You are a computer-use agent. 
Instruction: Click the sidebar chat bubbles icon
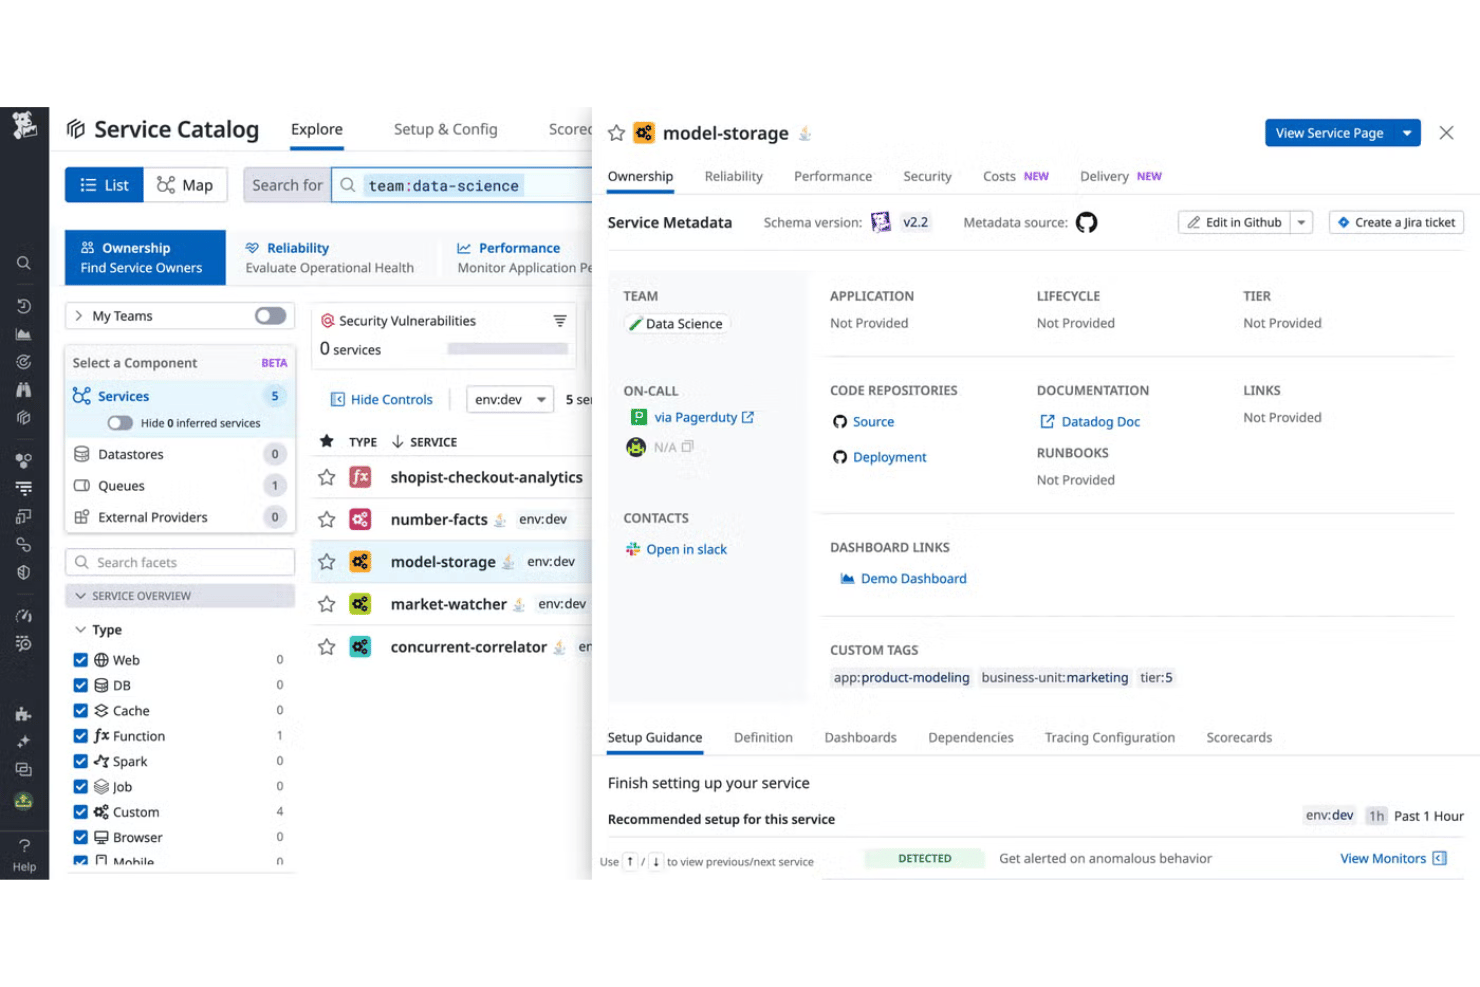click(23, 770)
